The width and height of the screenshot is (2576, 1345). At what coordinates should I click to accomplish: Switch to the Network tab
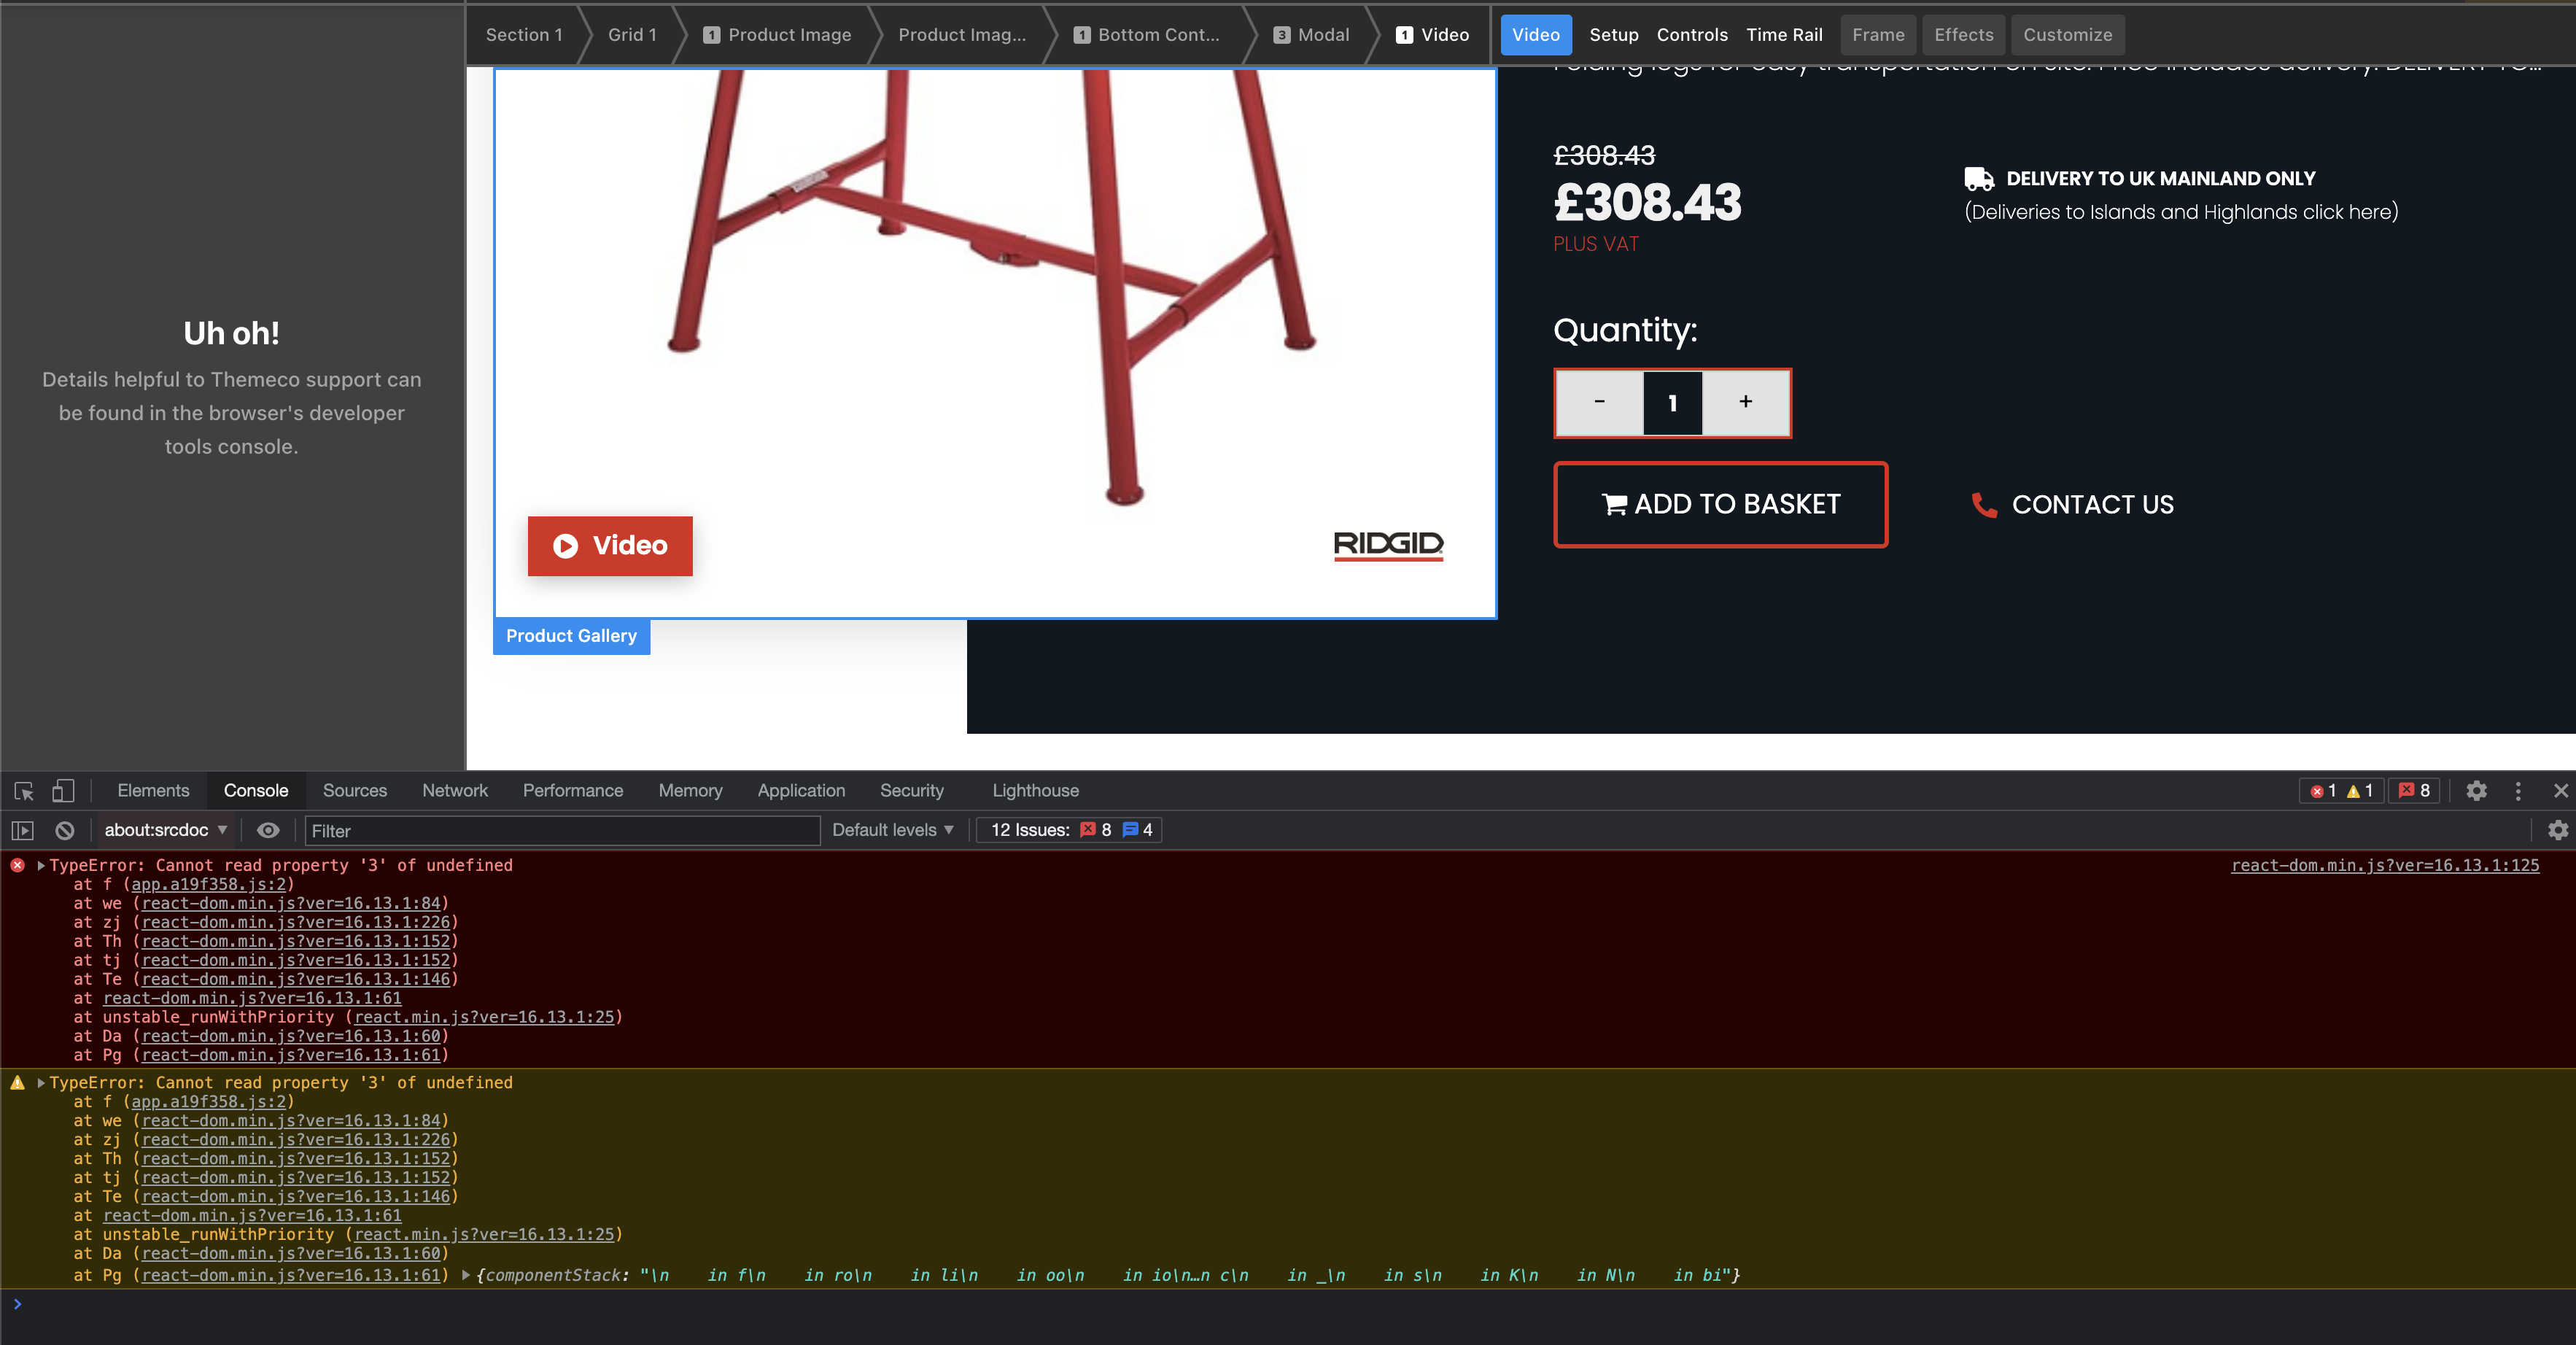pyautogui.click(x=454, y=791)
